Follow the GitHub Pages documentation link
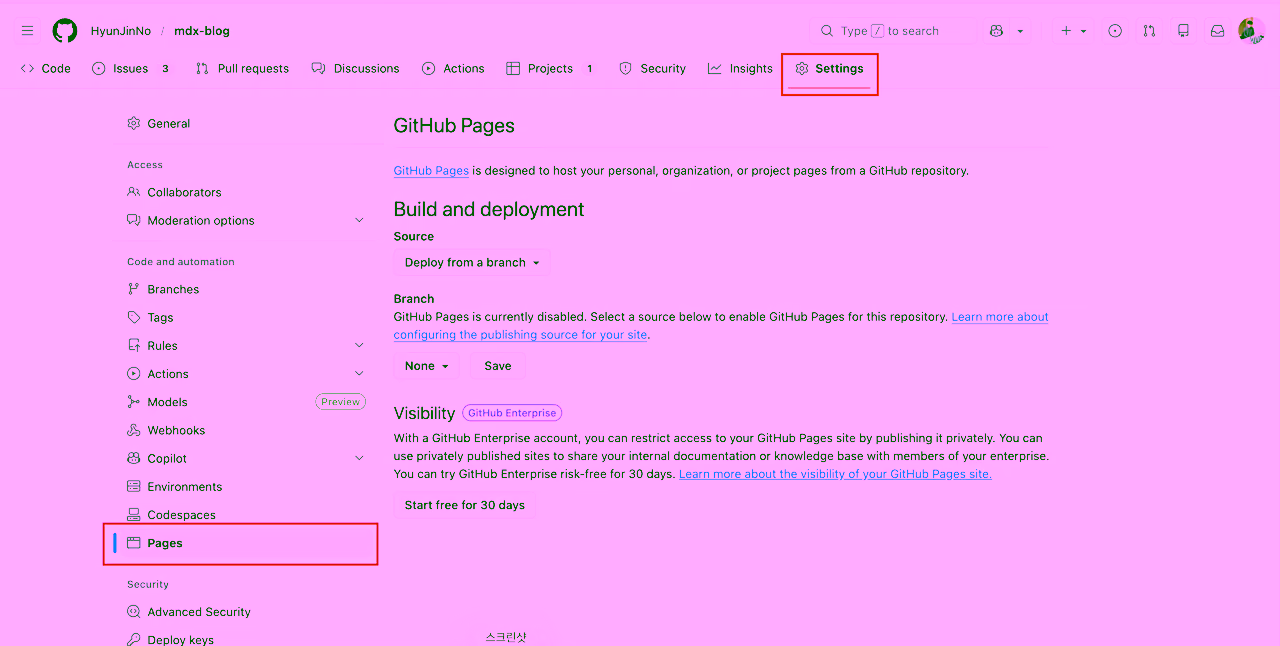The height and width of the screenshot is (646, 1280). tap(431, 170)
